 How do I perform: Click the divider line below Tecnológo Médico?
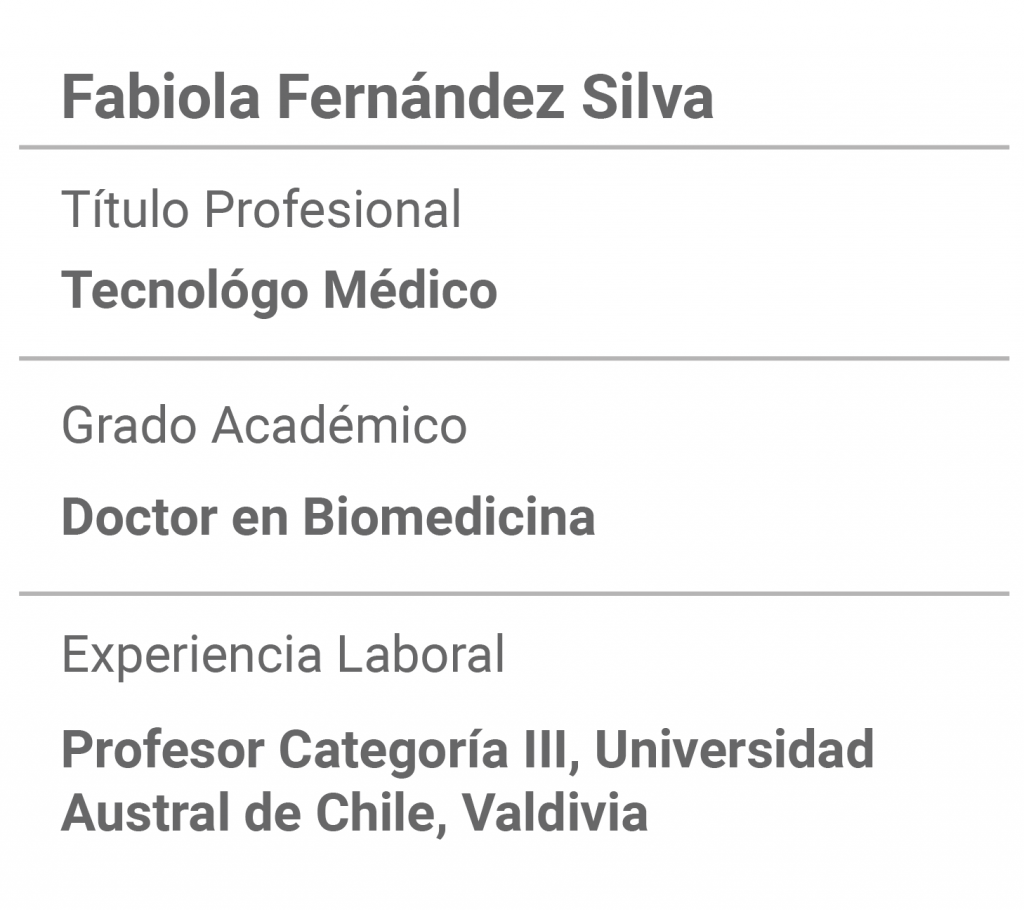[x=514, y=359]
